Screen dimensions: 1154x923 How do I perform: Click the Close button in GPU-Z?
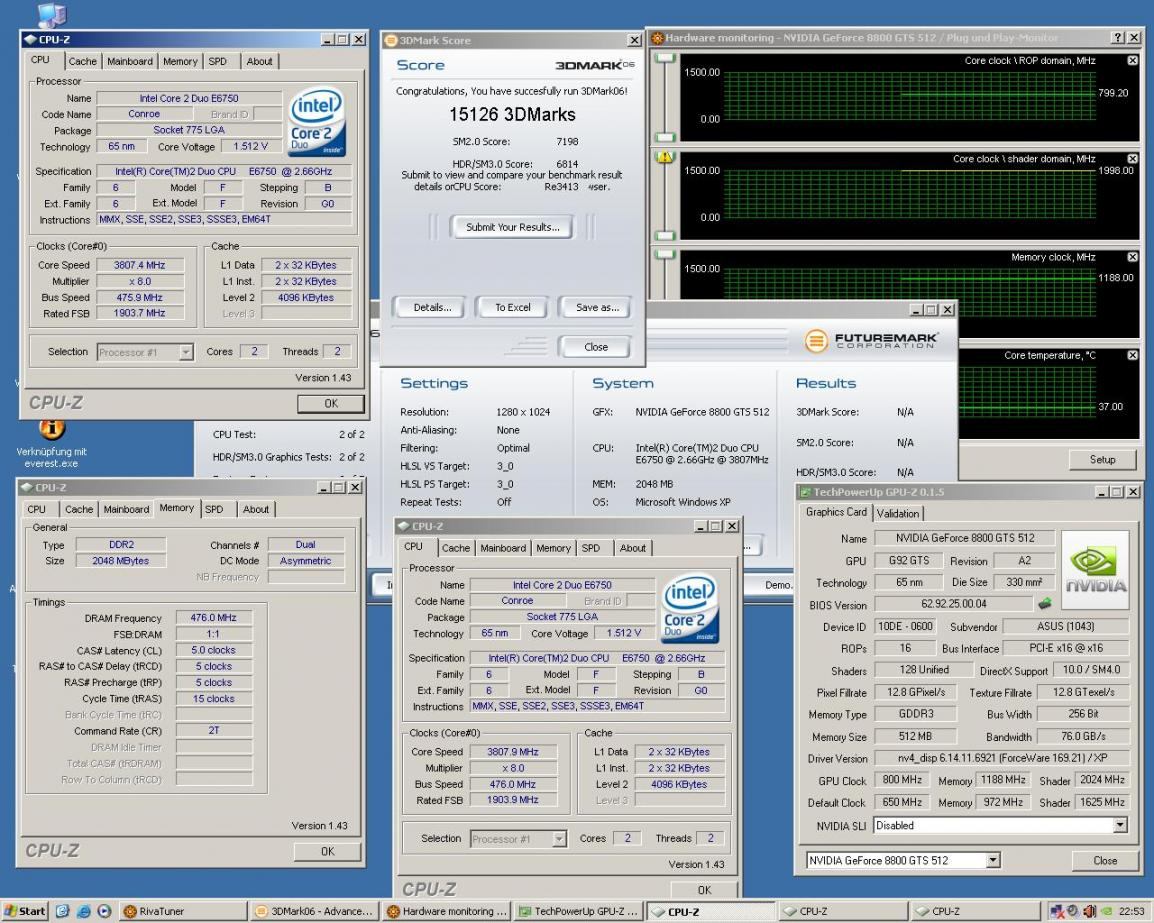1105,860
